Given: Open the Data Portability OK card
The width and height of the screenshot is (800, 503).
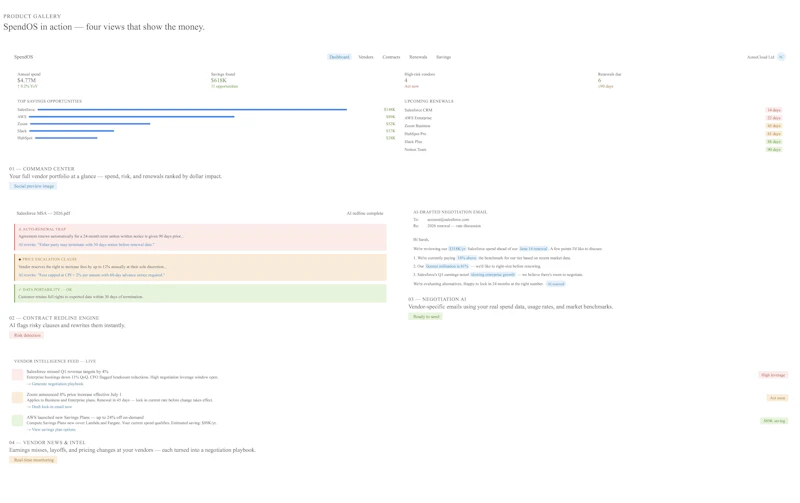Looking at the screenshot, I should [x=200, y=293].
